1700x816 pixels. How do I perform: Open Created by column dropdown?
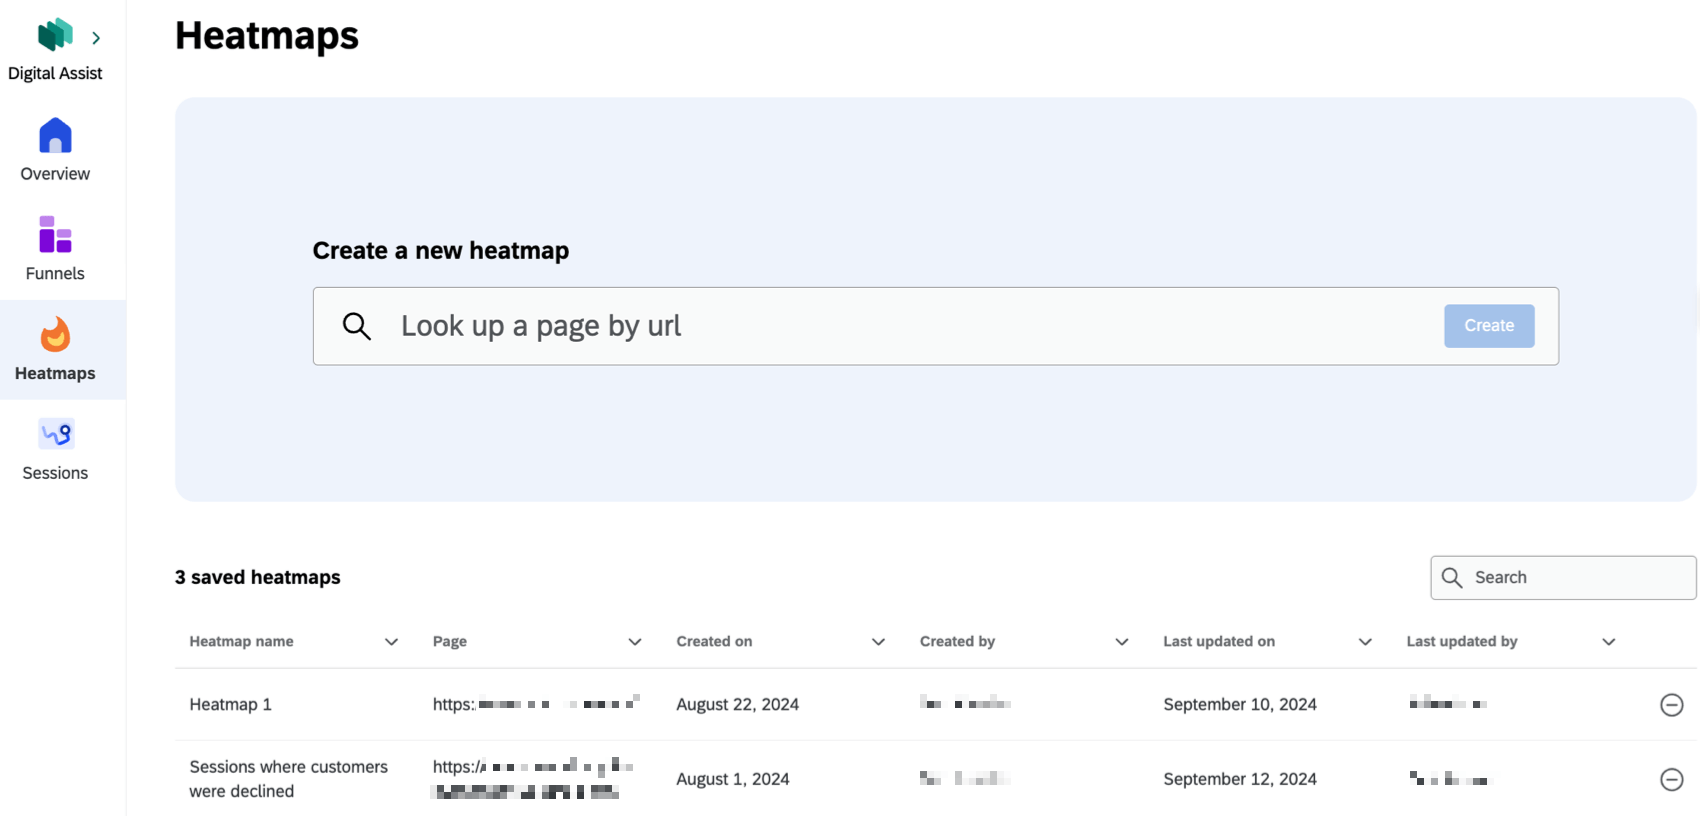1121,642
